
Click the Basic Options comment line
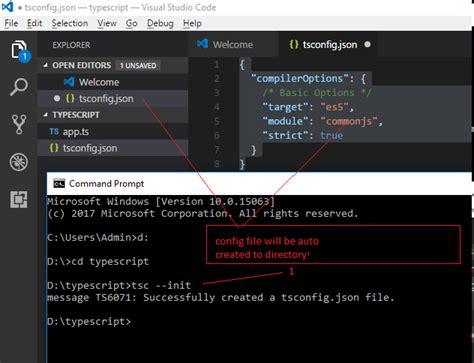pyautogui.click(x=317, y=93)
